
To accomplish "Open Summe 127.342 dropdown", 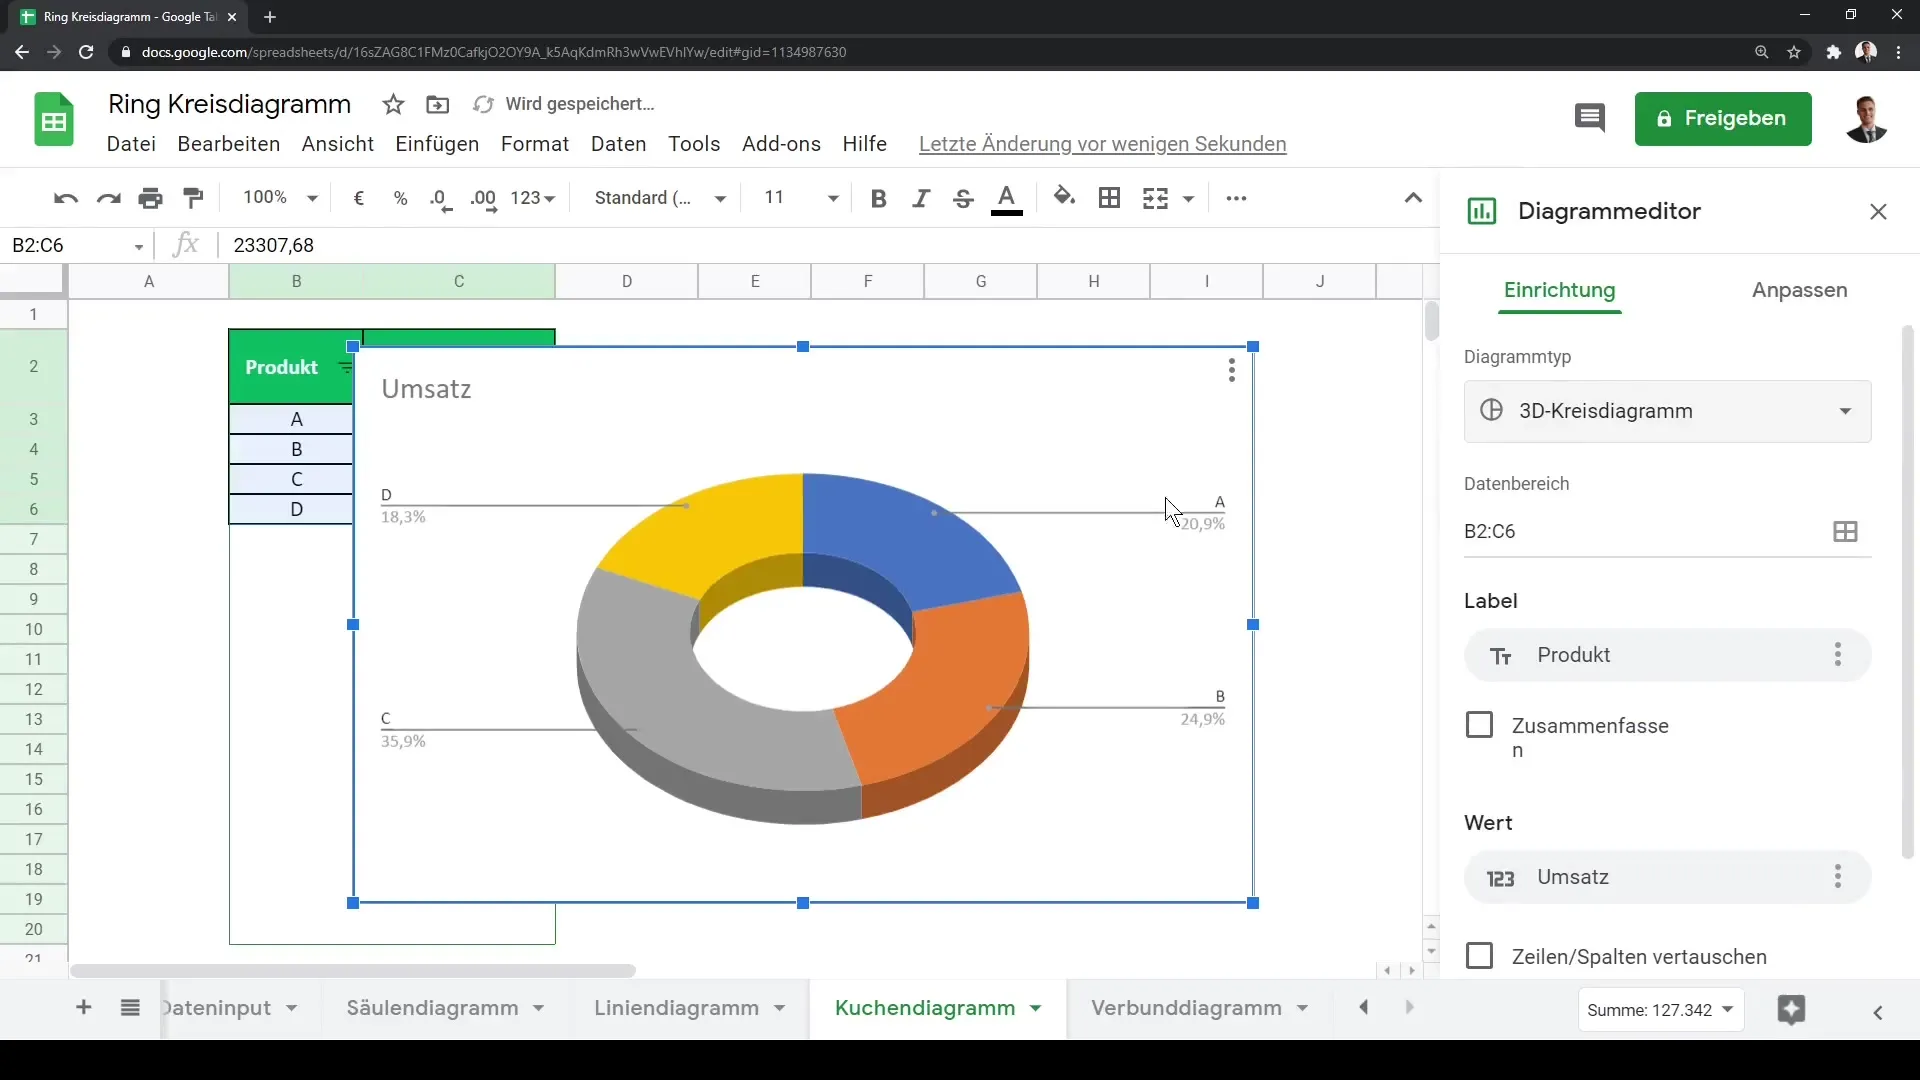I will tap(1660, 1010).
